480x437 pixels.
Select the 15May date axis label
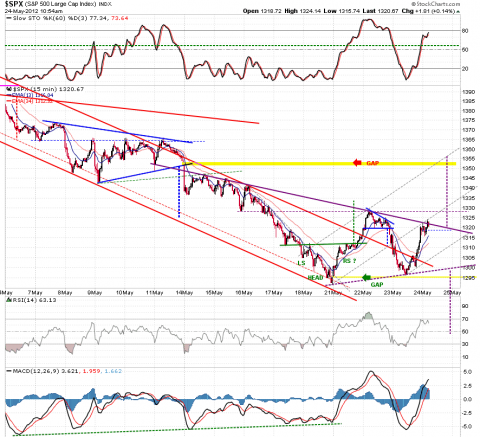click(x=214, y=293)
